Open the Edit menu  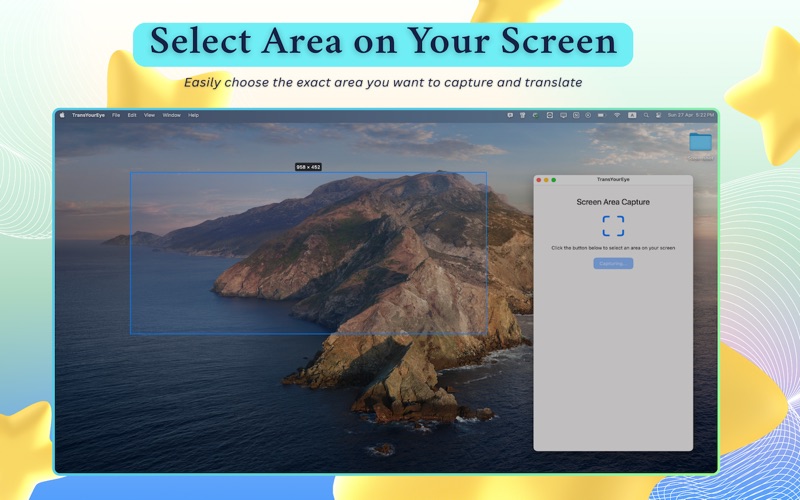[x=132, y=115]
